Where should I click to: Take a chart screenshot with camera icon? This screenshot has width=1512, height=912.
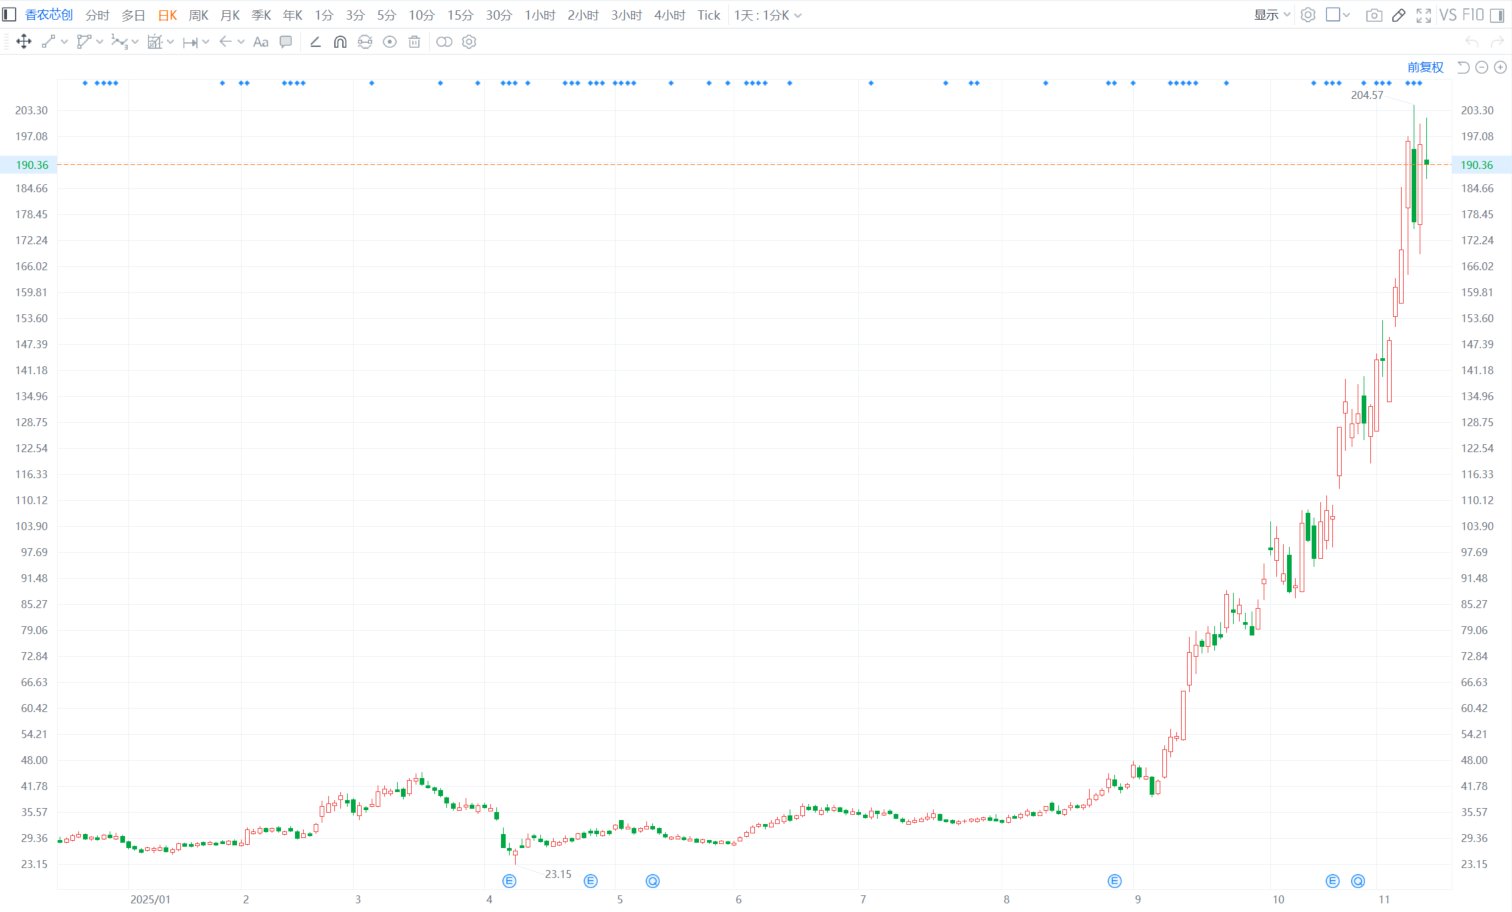click(1374, 15)
